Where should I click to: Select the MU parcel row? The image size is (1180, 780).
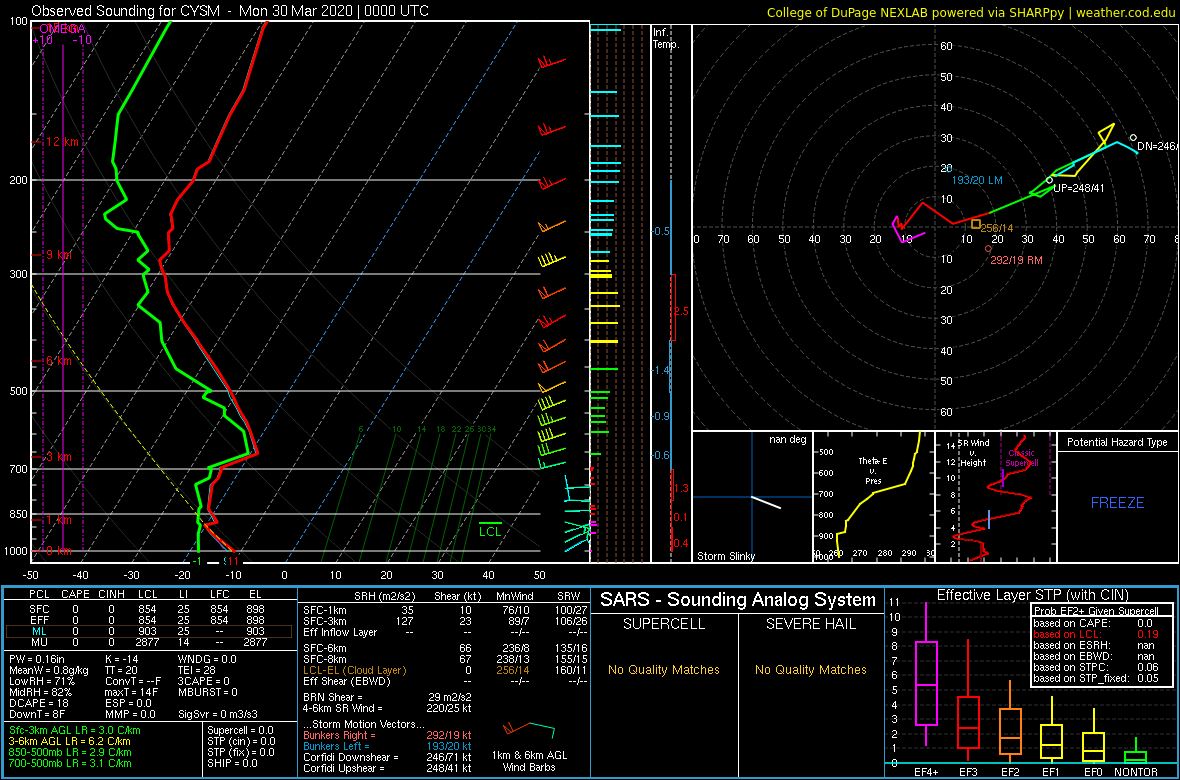pyautogui.click(x=150, y=641)
